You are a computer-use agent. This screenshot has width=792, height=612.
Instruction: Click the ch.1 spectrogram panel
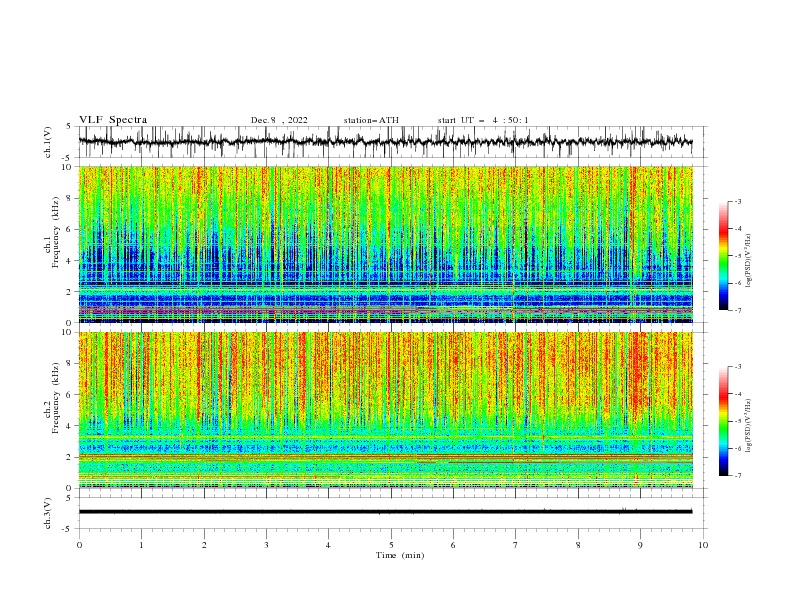coord(385,244)
